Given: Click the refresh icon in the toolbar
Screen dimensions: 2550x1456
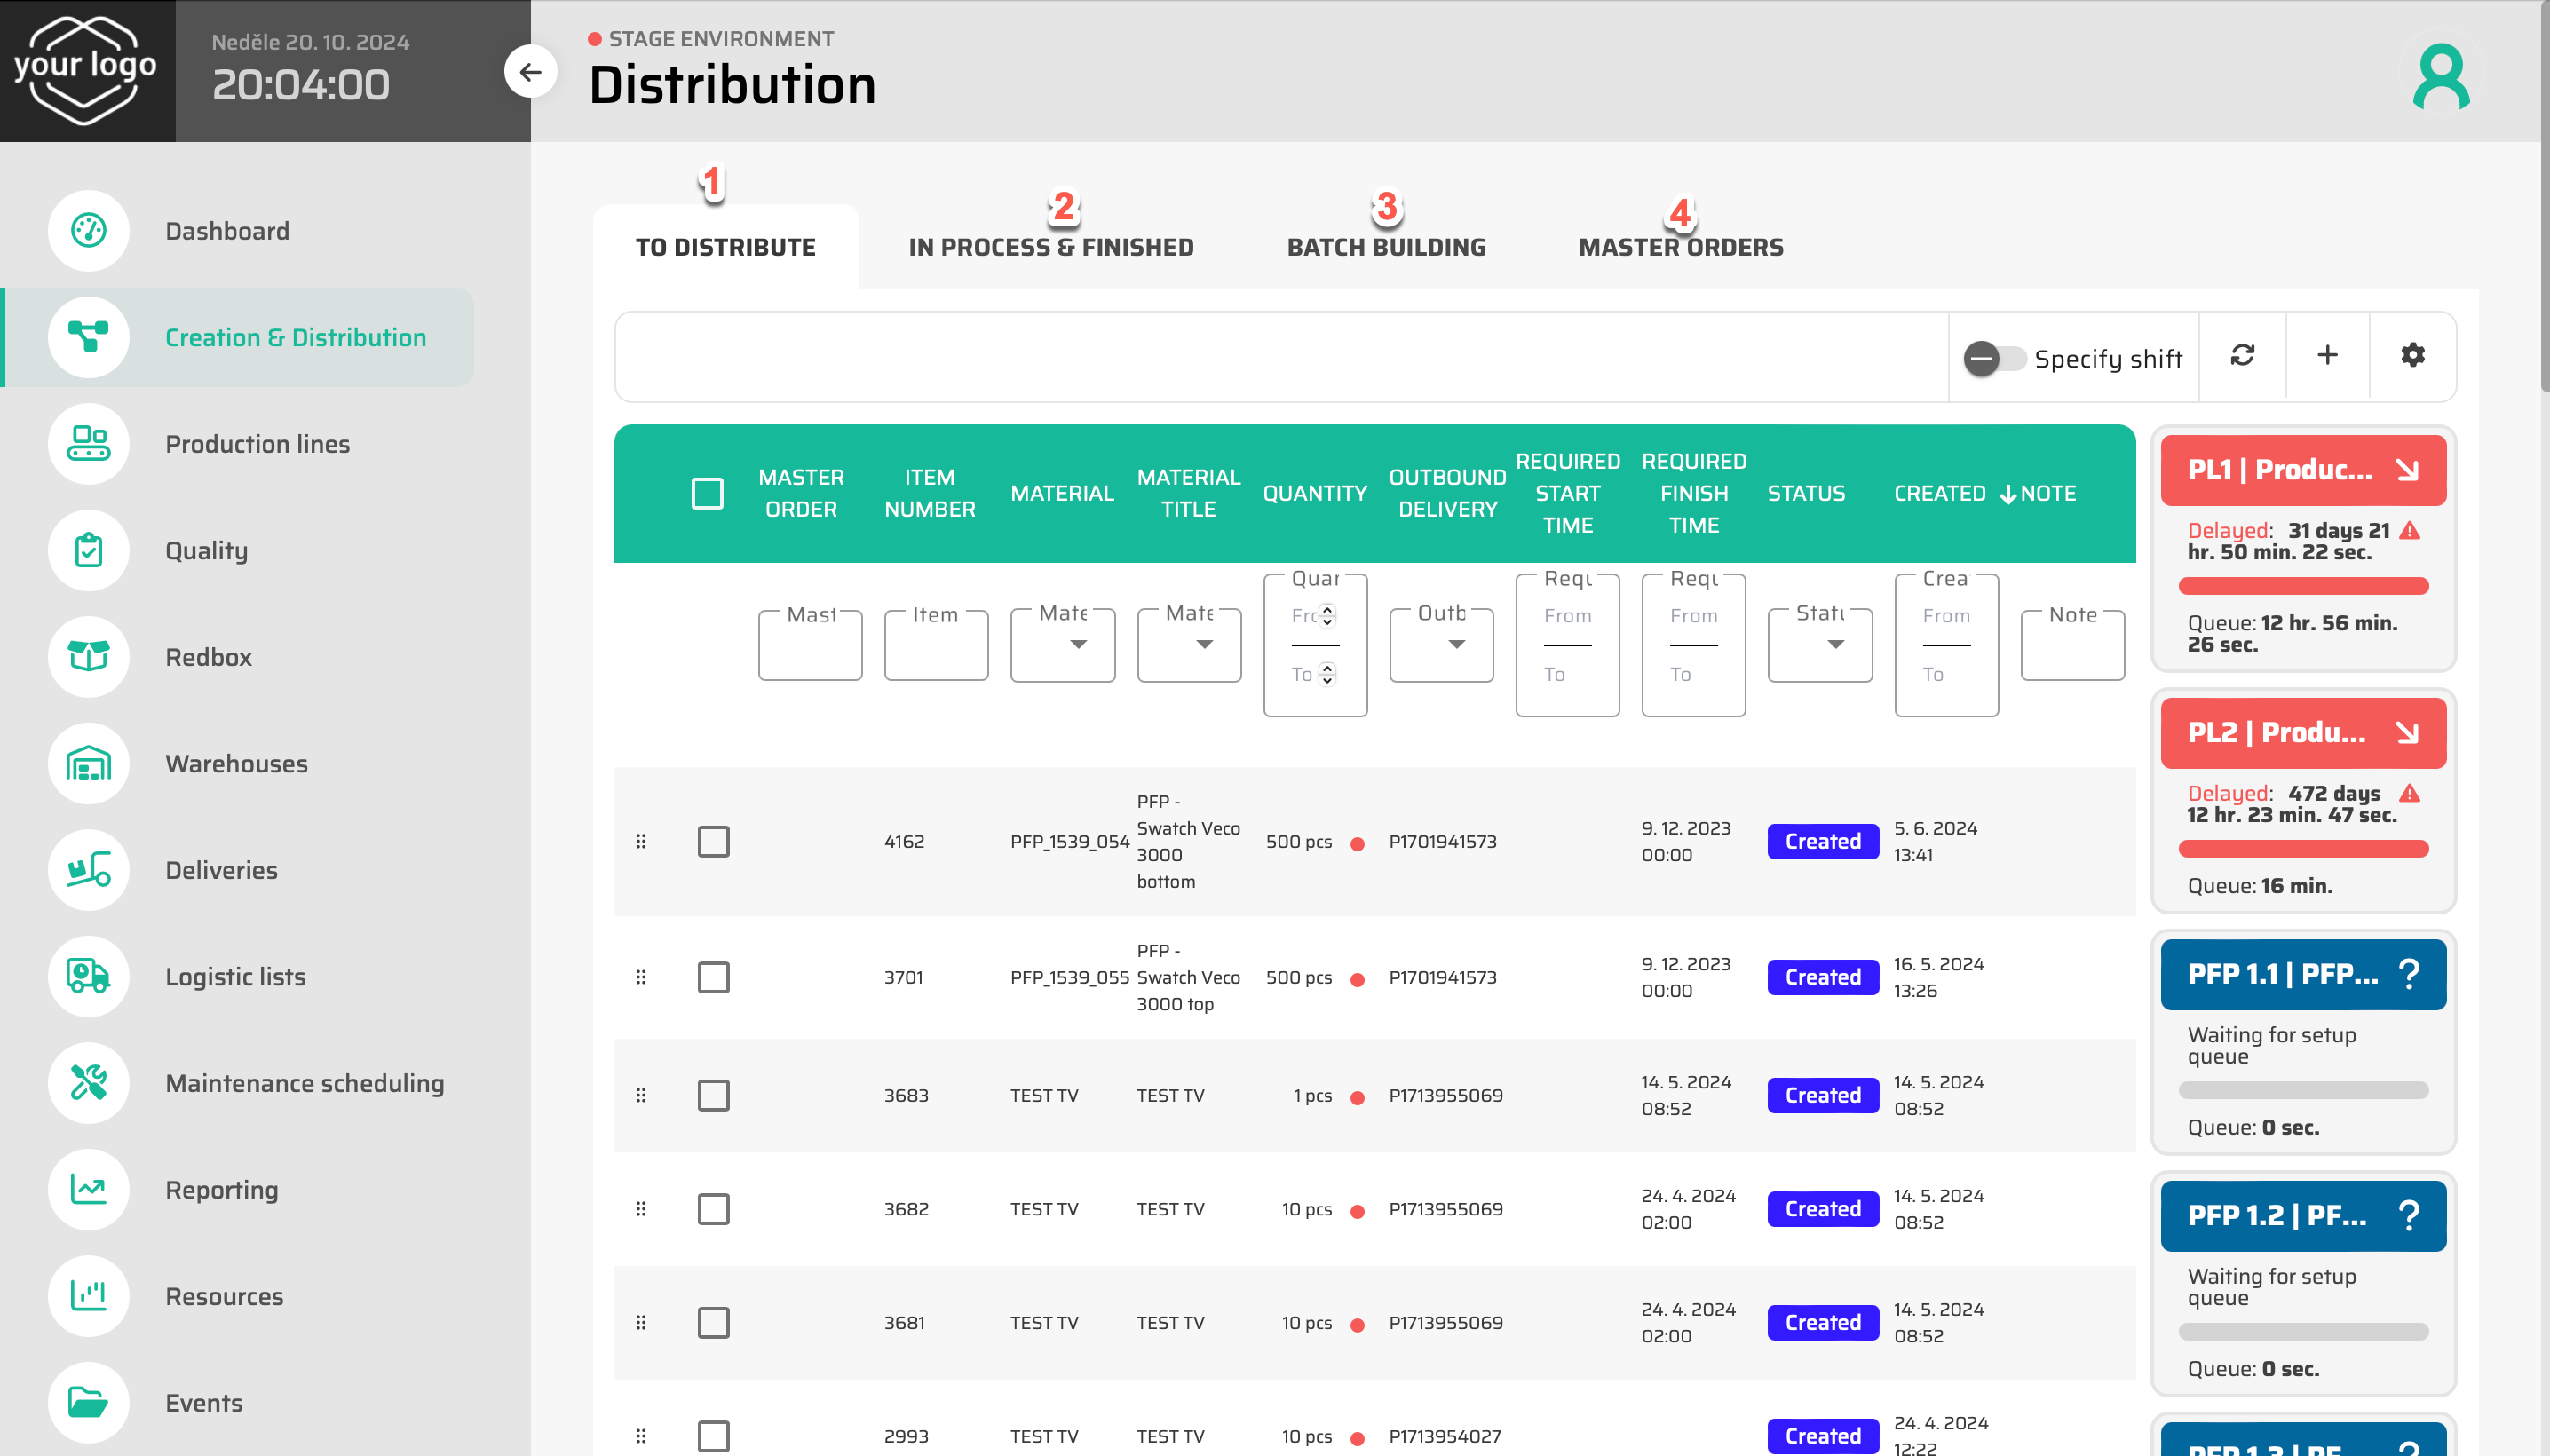Looking at the screenshot, I should click(x=2242, y=355).
